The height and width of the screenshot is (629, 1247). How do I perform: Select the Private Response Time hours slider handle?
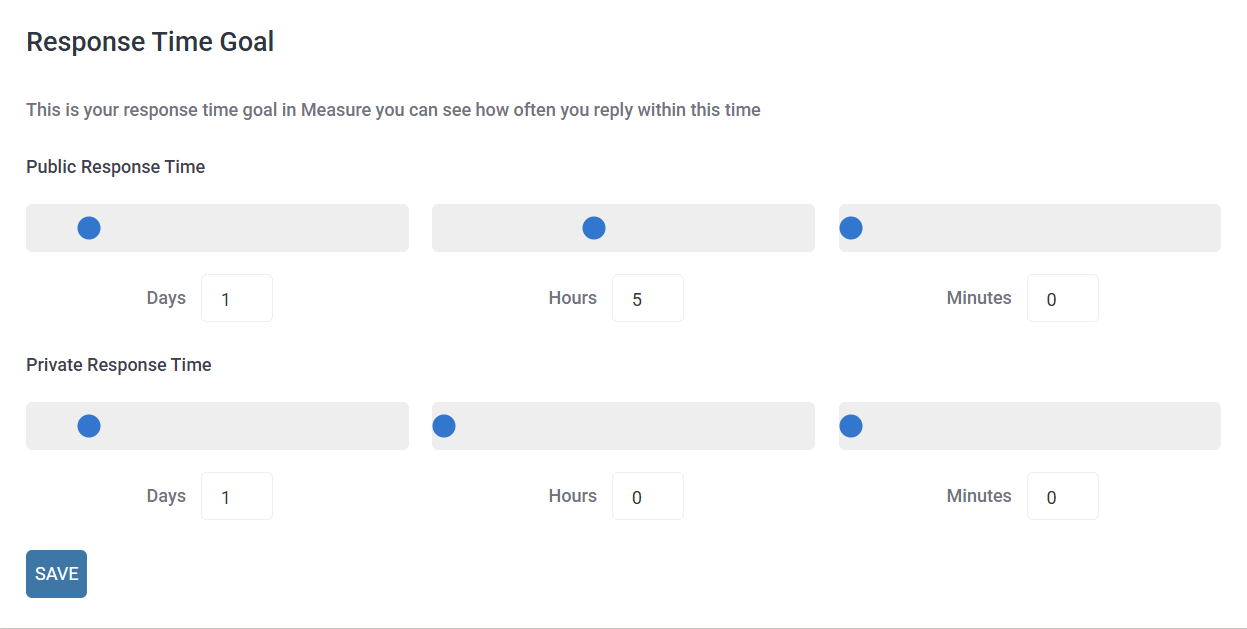(x=444, y=426)
